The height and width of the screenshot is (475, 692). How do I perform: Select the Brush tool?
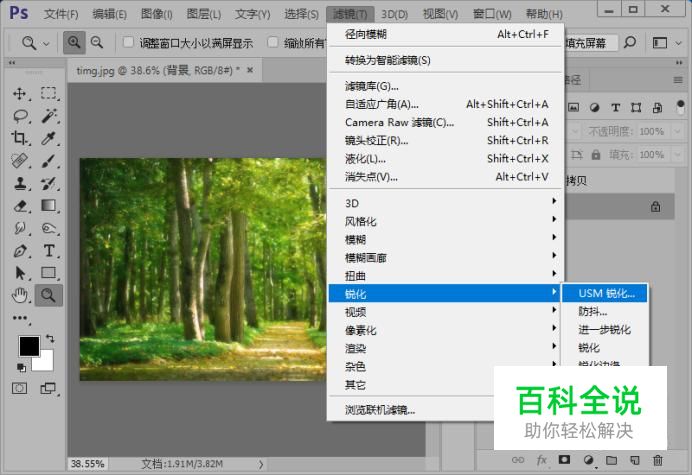(x=49, y=161)
